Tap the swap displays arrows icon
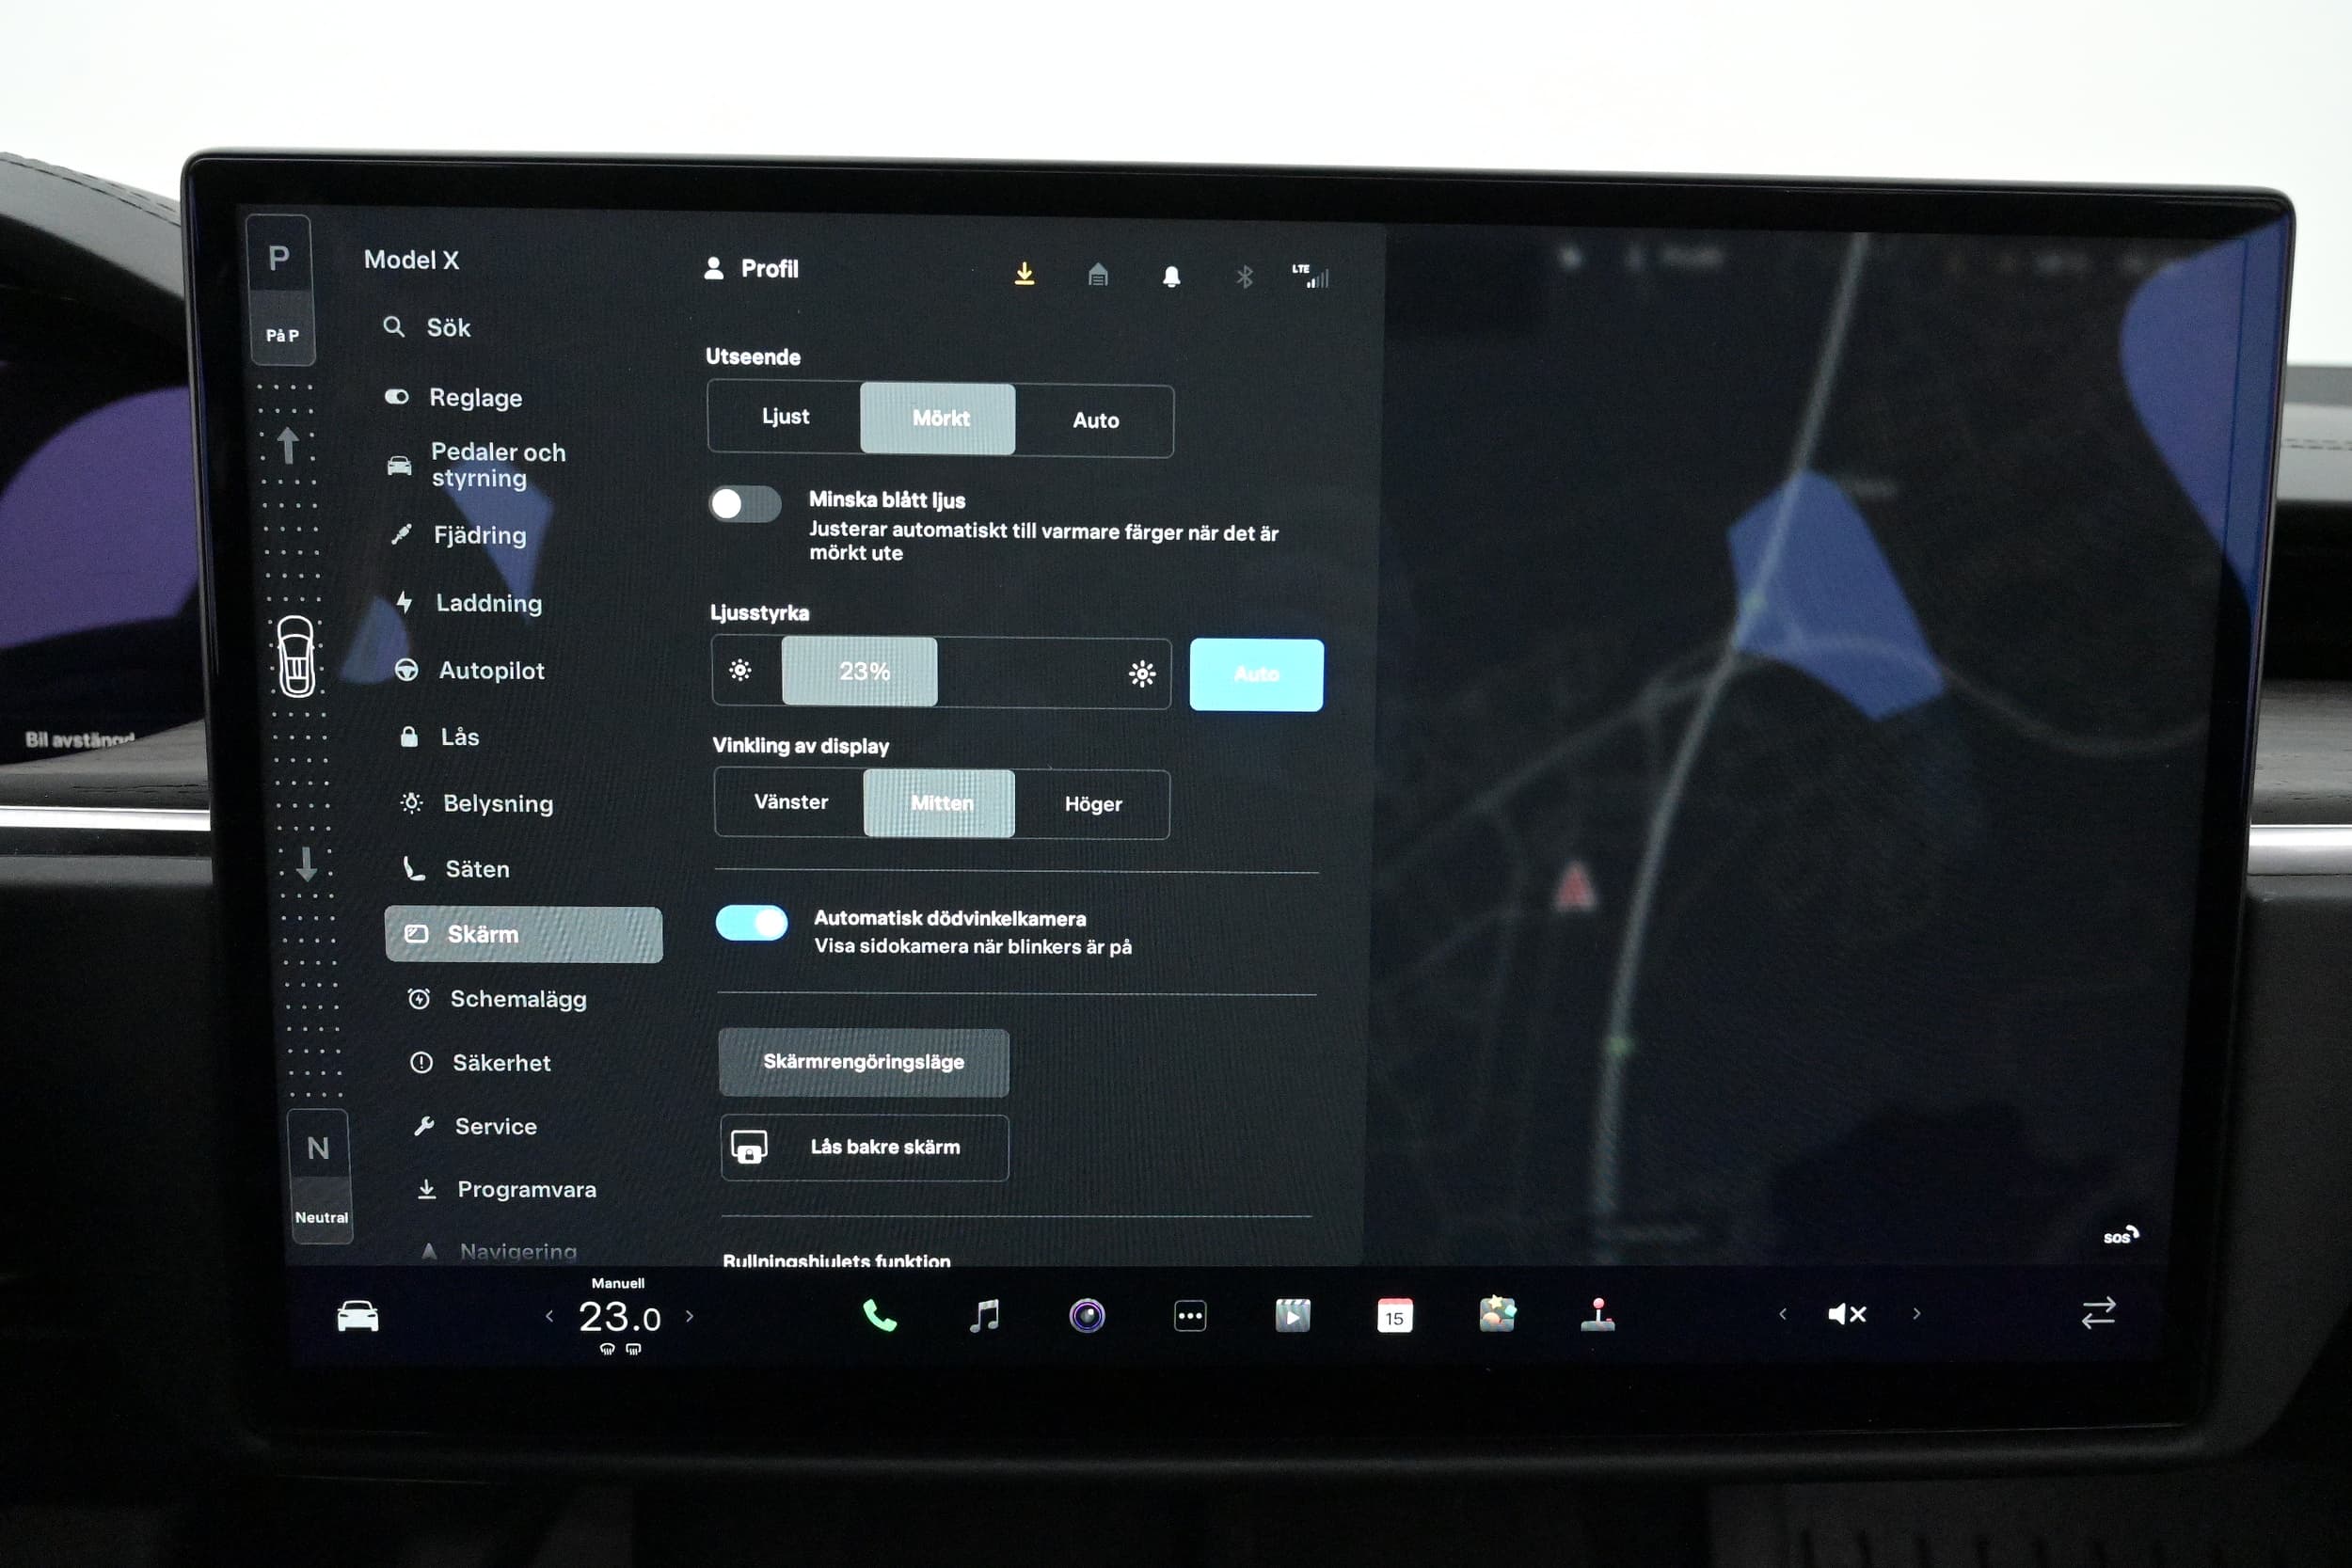The width and height of the screenshot is (2352, 1568). tap(2098, 1313)
